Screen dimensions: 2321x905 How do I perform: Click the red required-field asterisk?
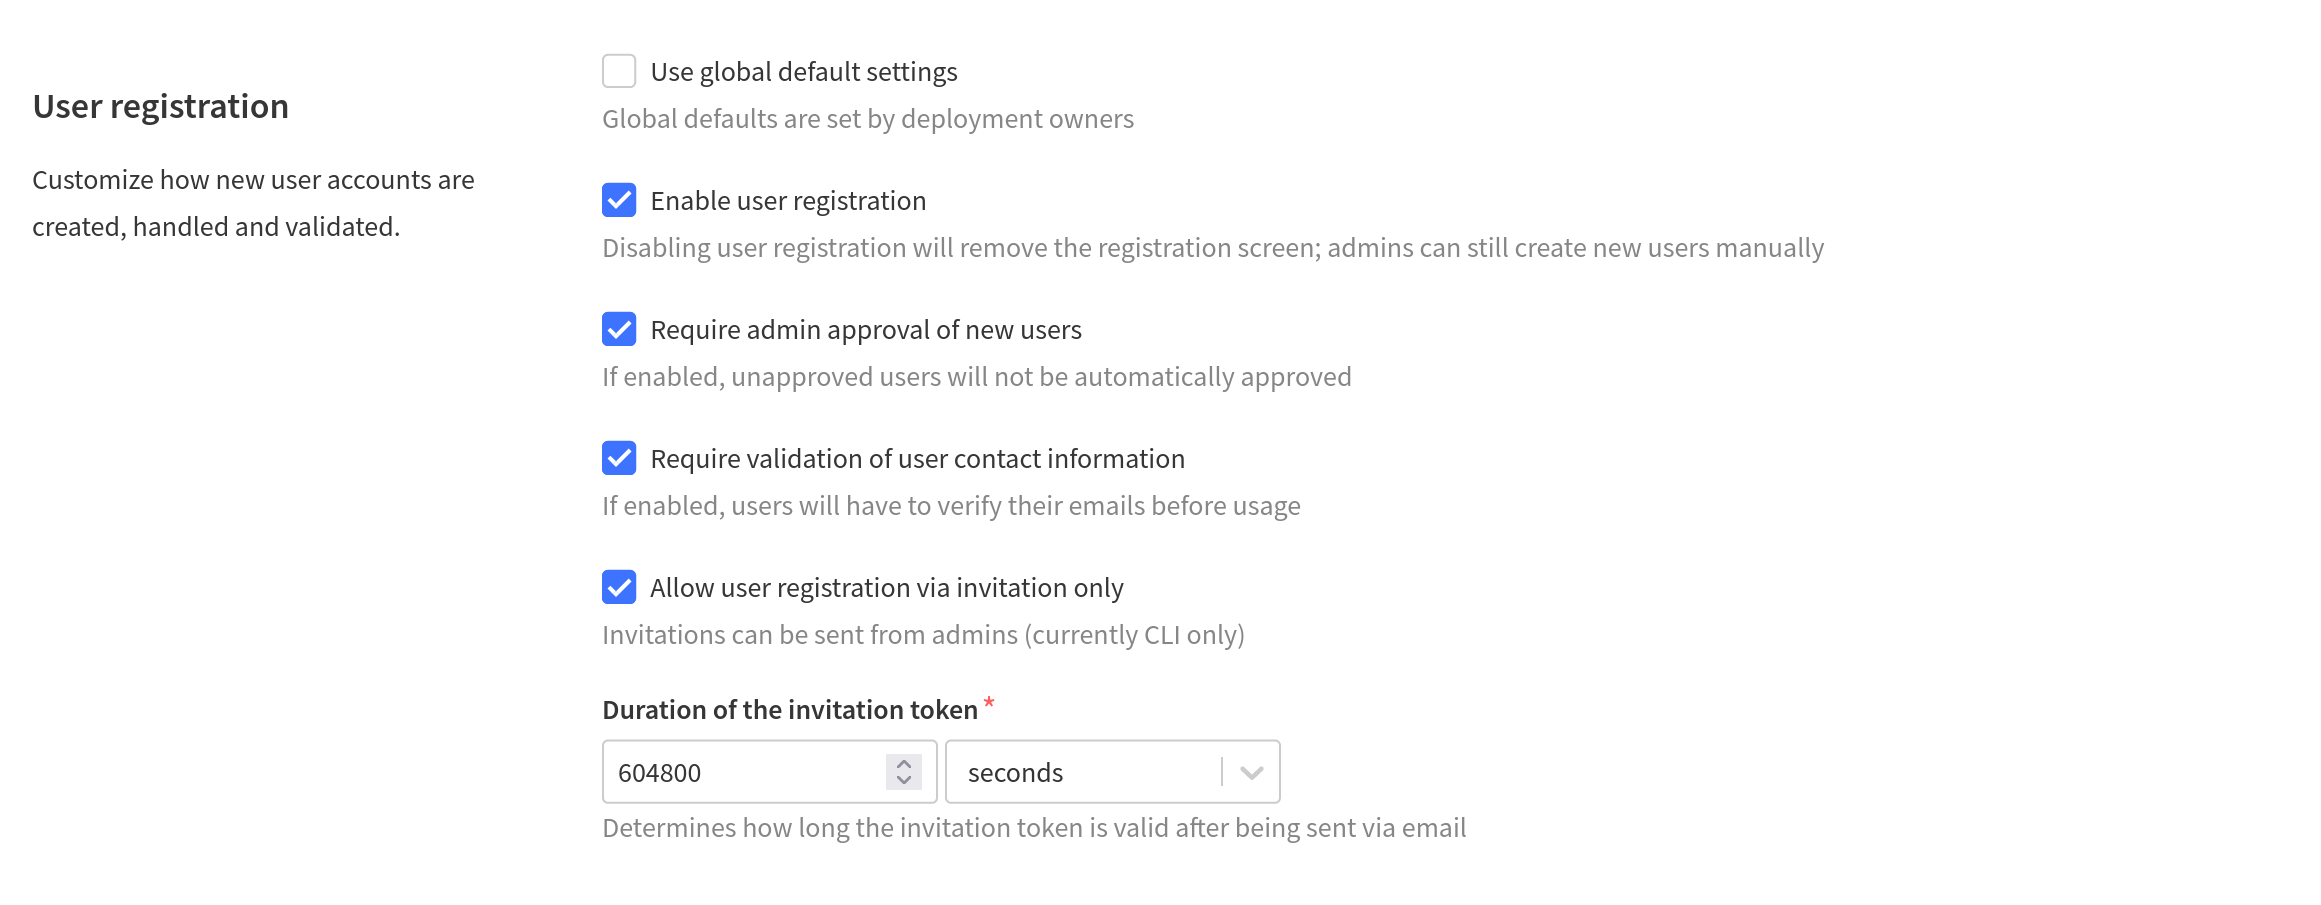[x=989, y=702]
